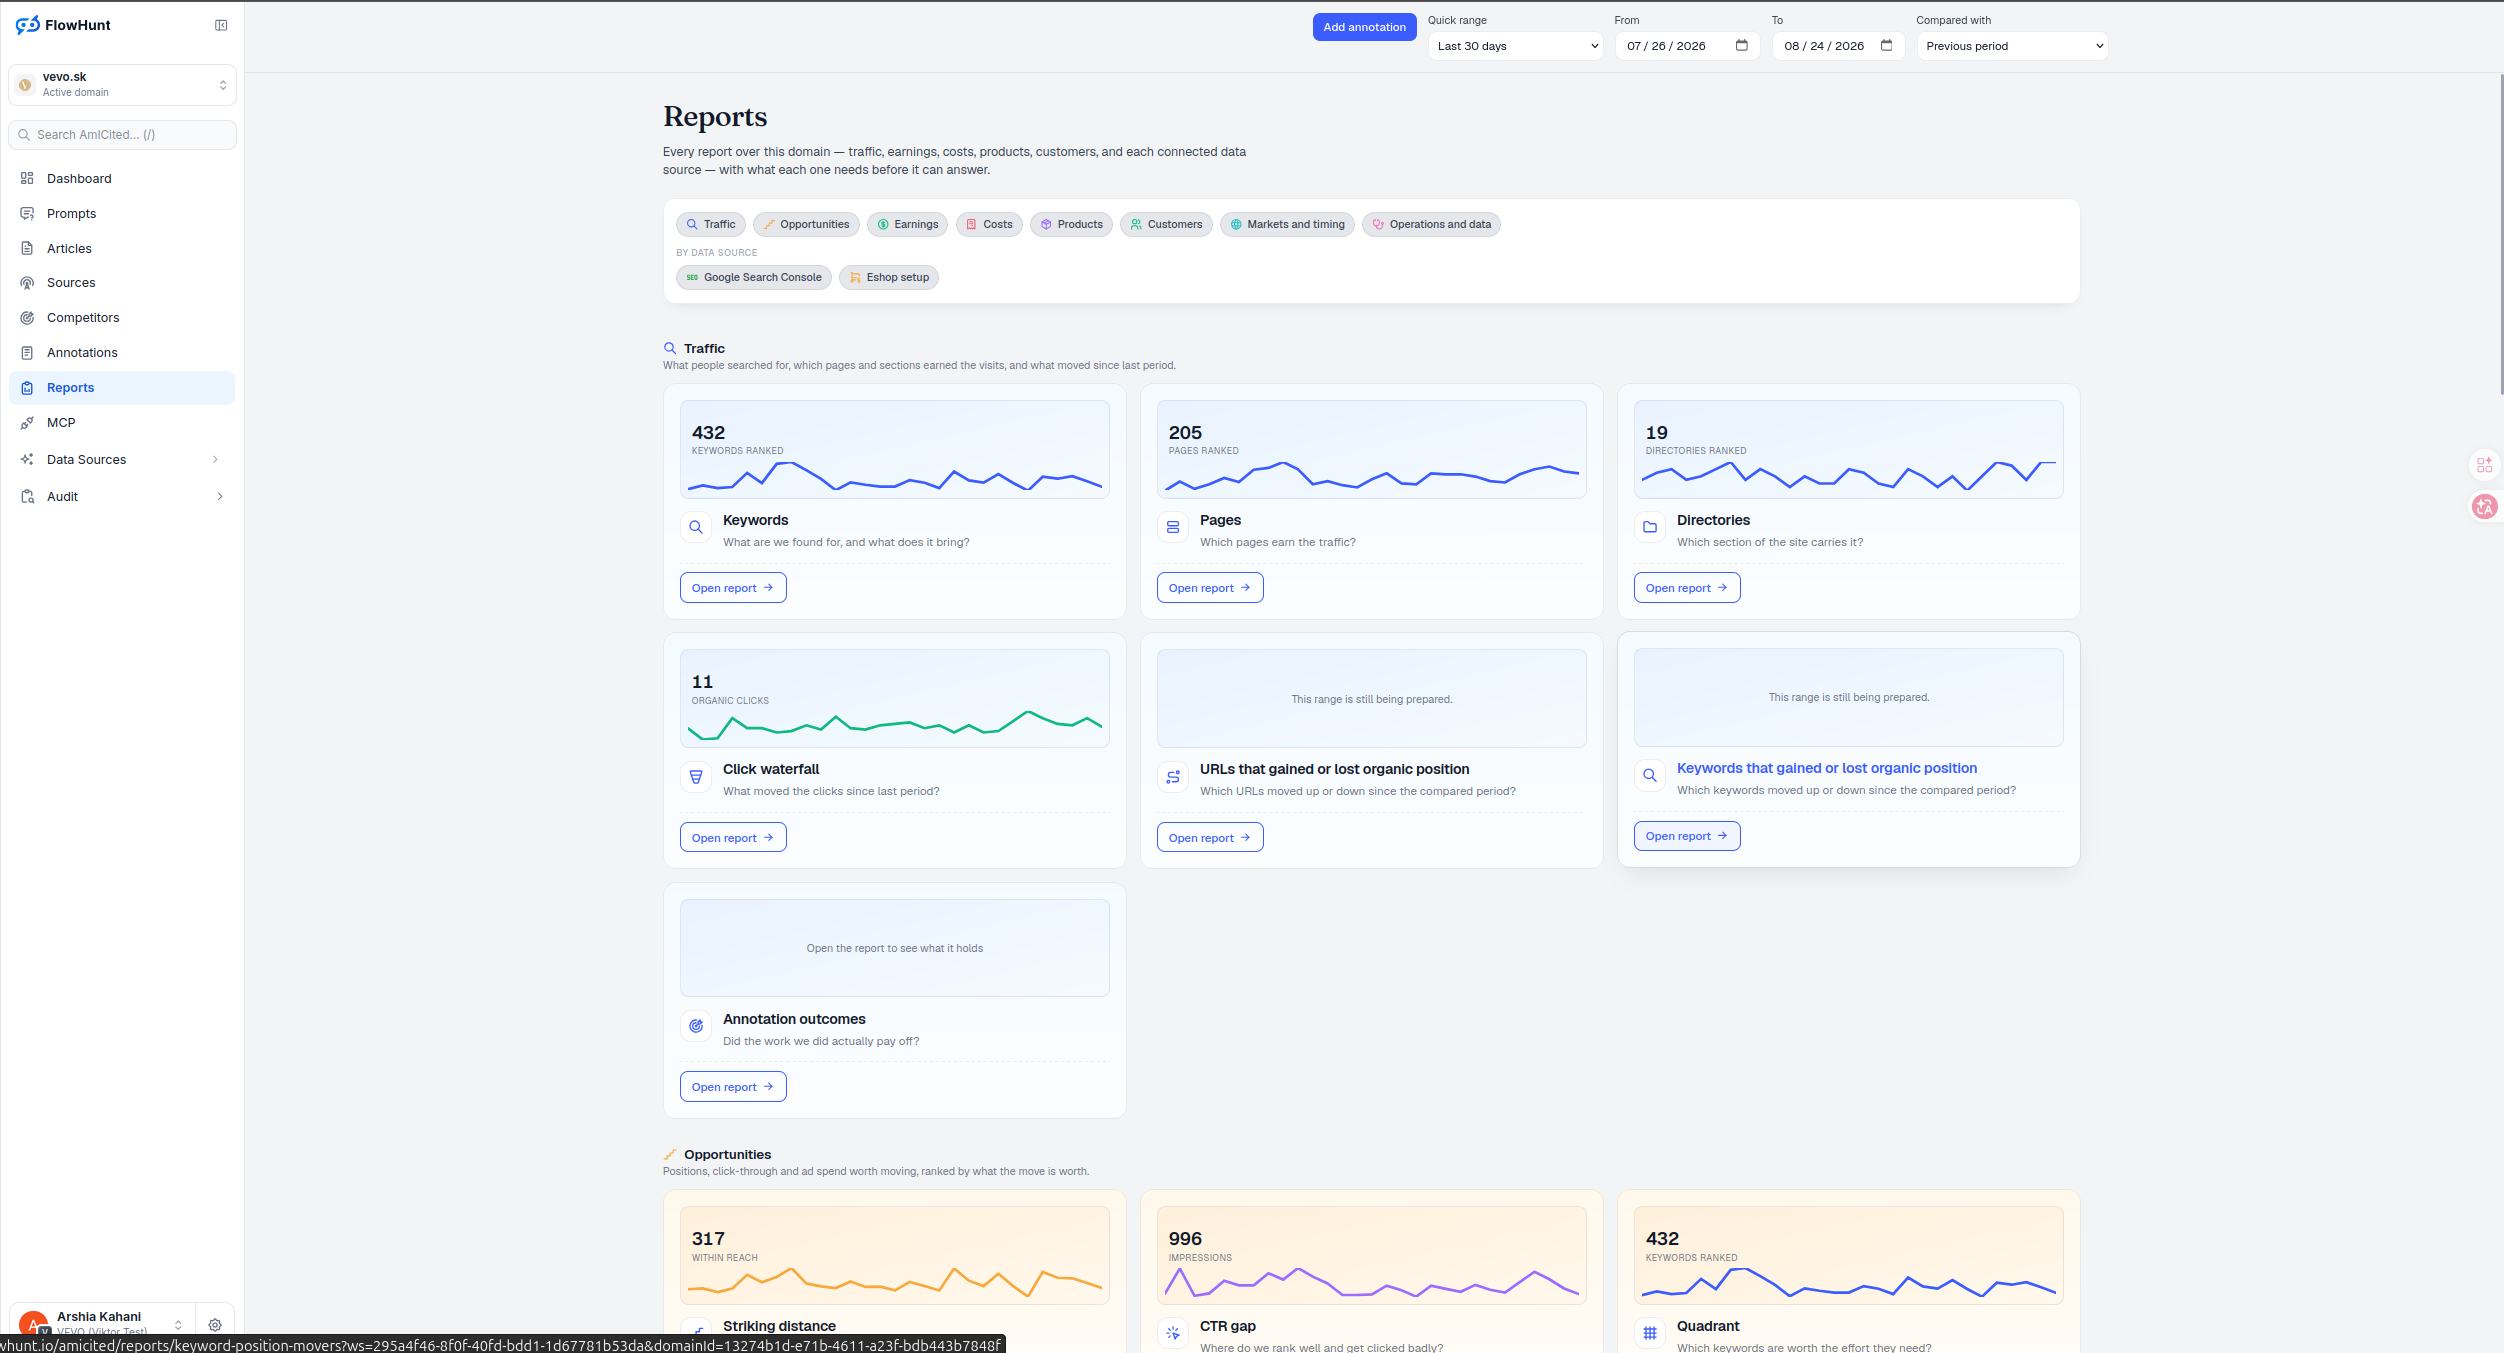2504x1353 pixels.
Task: Open the MCP plug icon in the sidebar
Action: coord(27,423)
